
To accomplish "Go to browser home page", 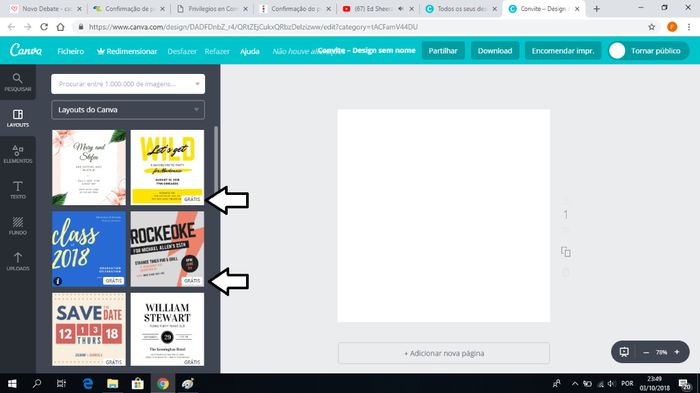I will pos(60,27).
